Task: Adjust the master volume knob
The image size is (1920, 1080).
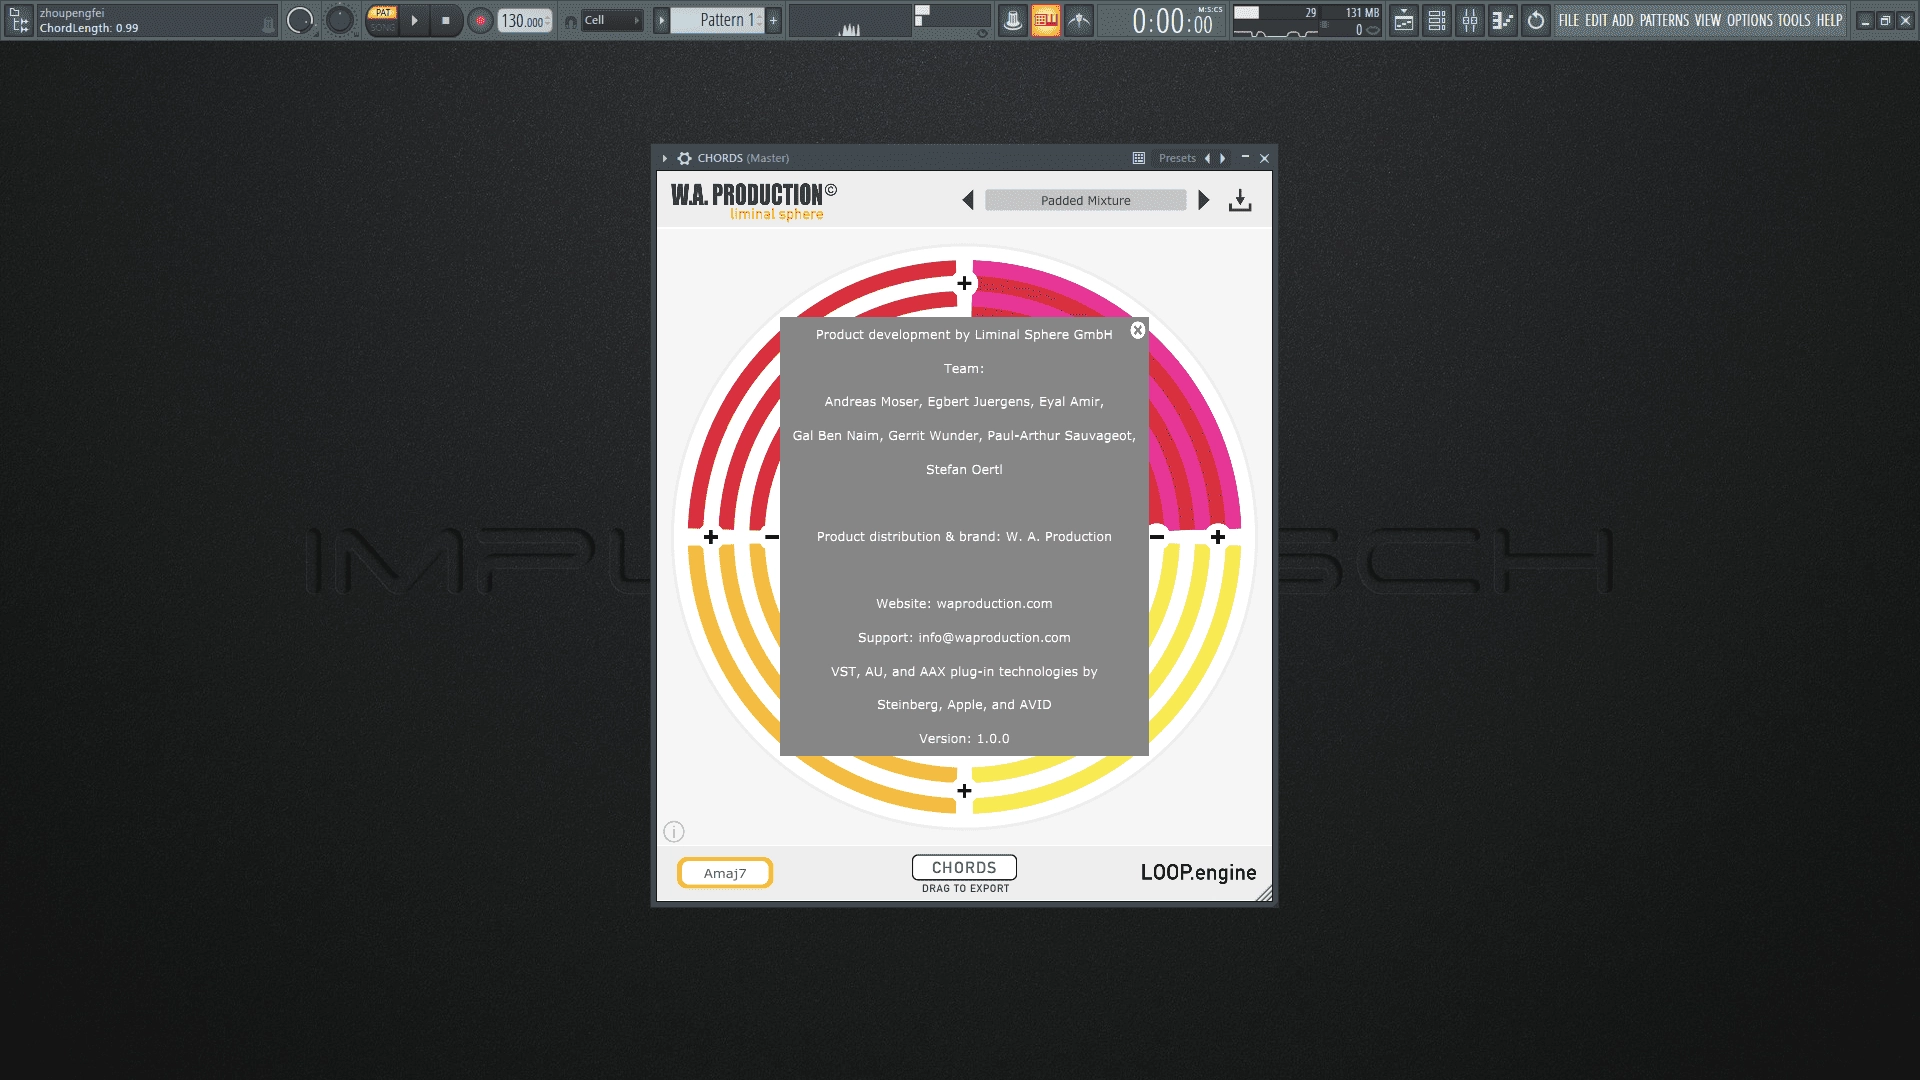Action: click(300, 20)
